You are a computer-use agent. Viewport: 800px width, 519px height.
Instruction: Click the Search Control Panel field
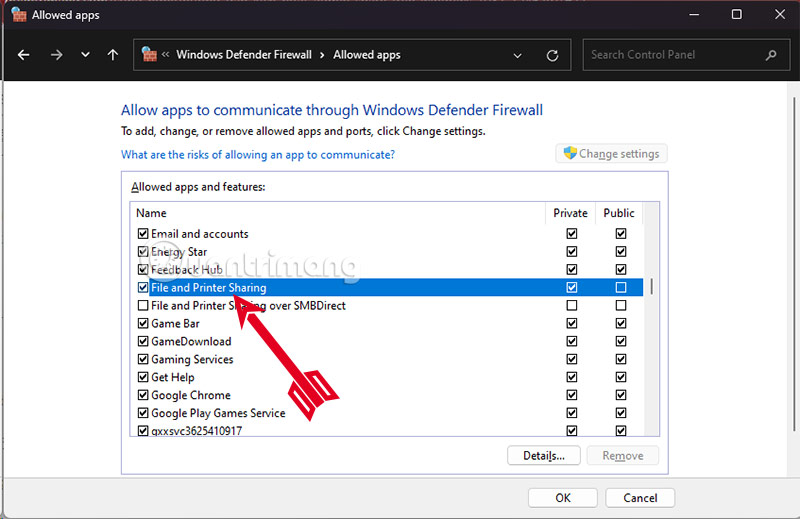point(686,55)
